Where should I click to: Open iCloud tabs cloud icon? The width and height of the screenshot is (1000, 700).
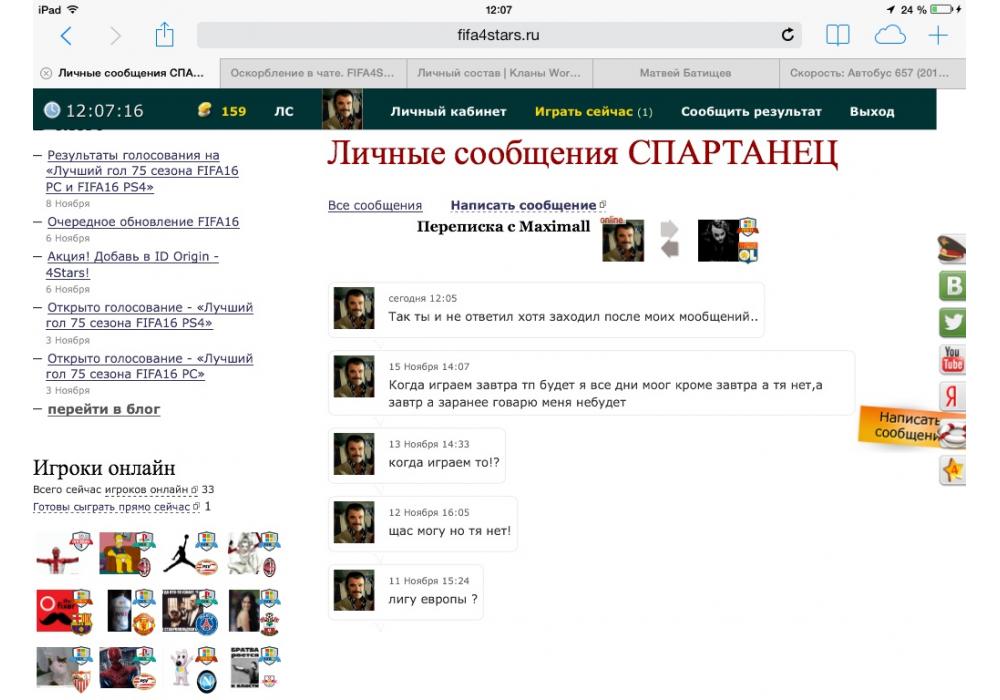889,36
